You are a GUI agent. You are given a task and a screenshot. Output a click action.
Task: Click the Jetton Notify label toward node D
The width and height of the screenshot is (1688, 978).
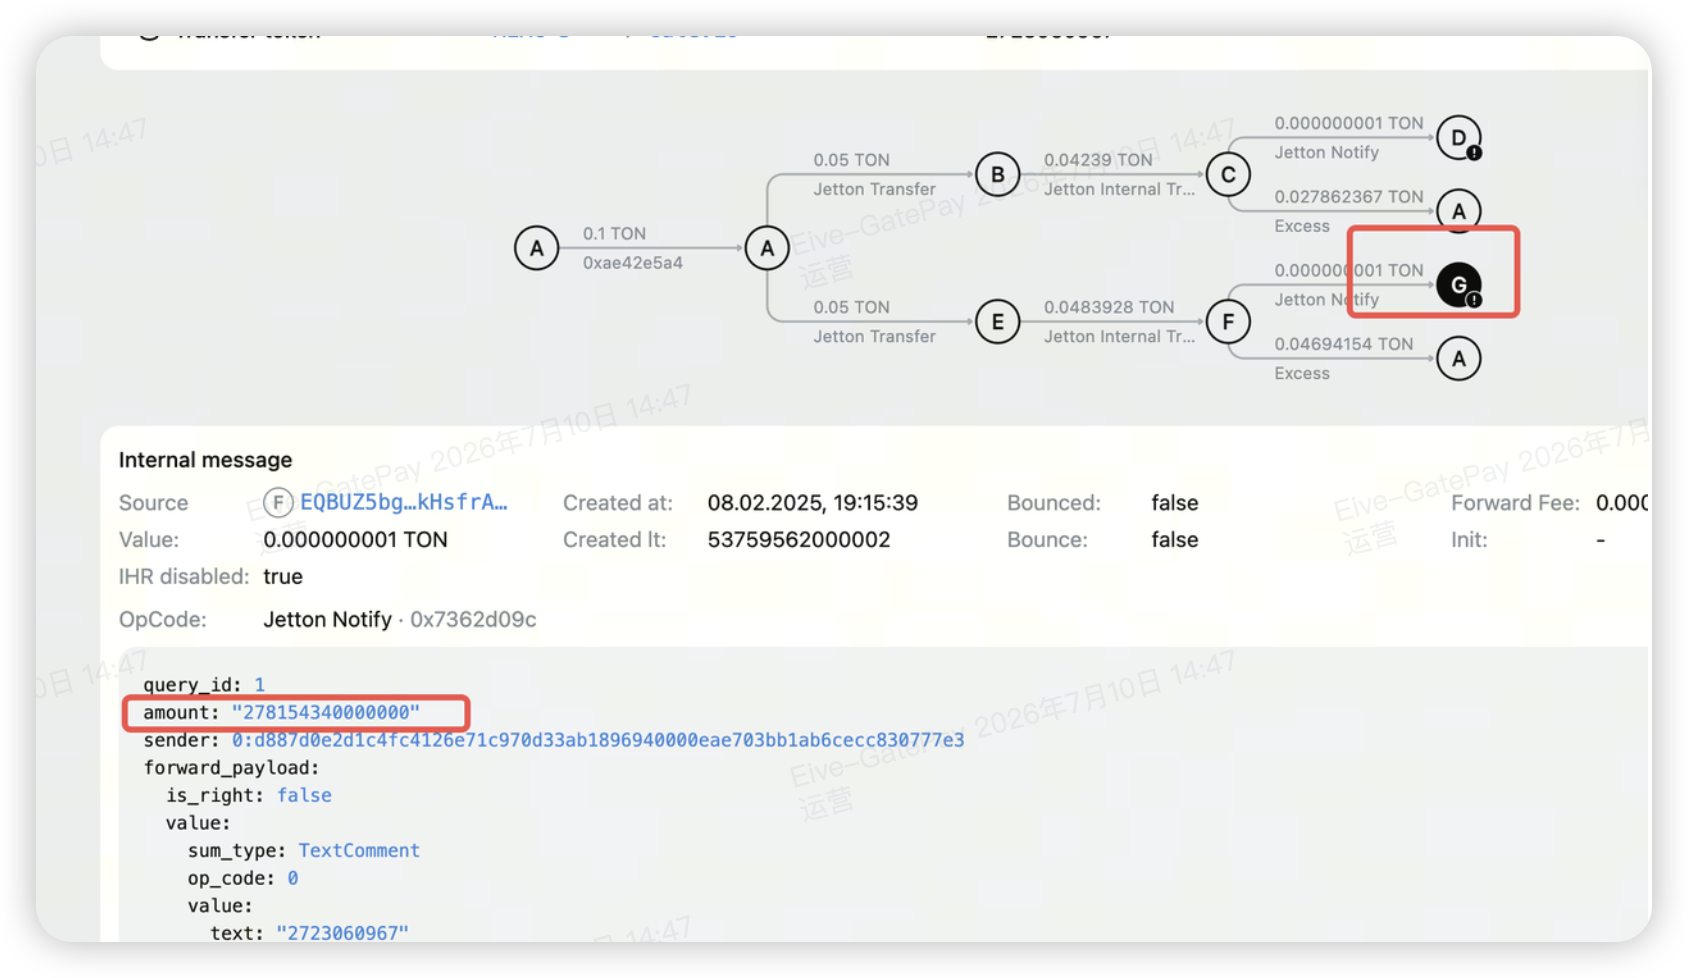(1326, 152)
